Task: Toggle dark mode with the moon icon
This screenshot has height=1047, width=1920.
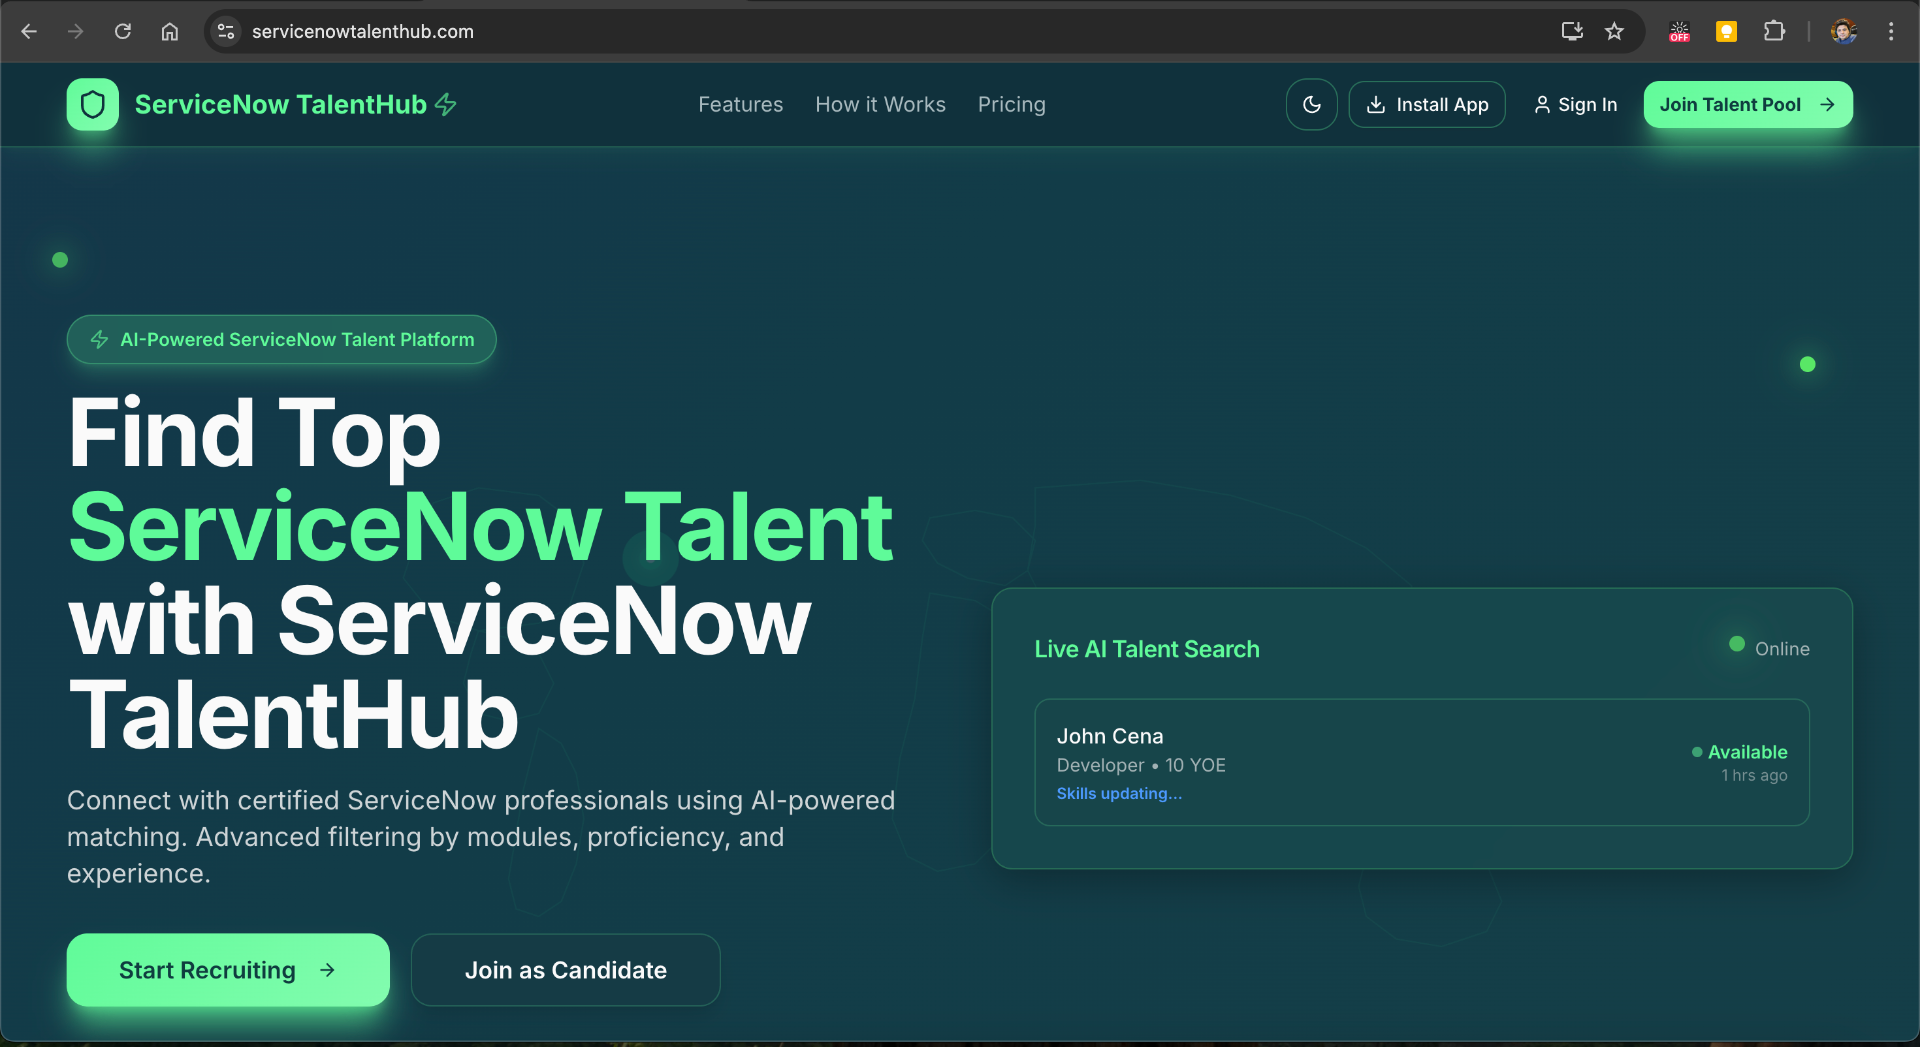Action: point(1311,105)
